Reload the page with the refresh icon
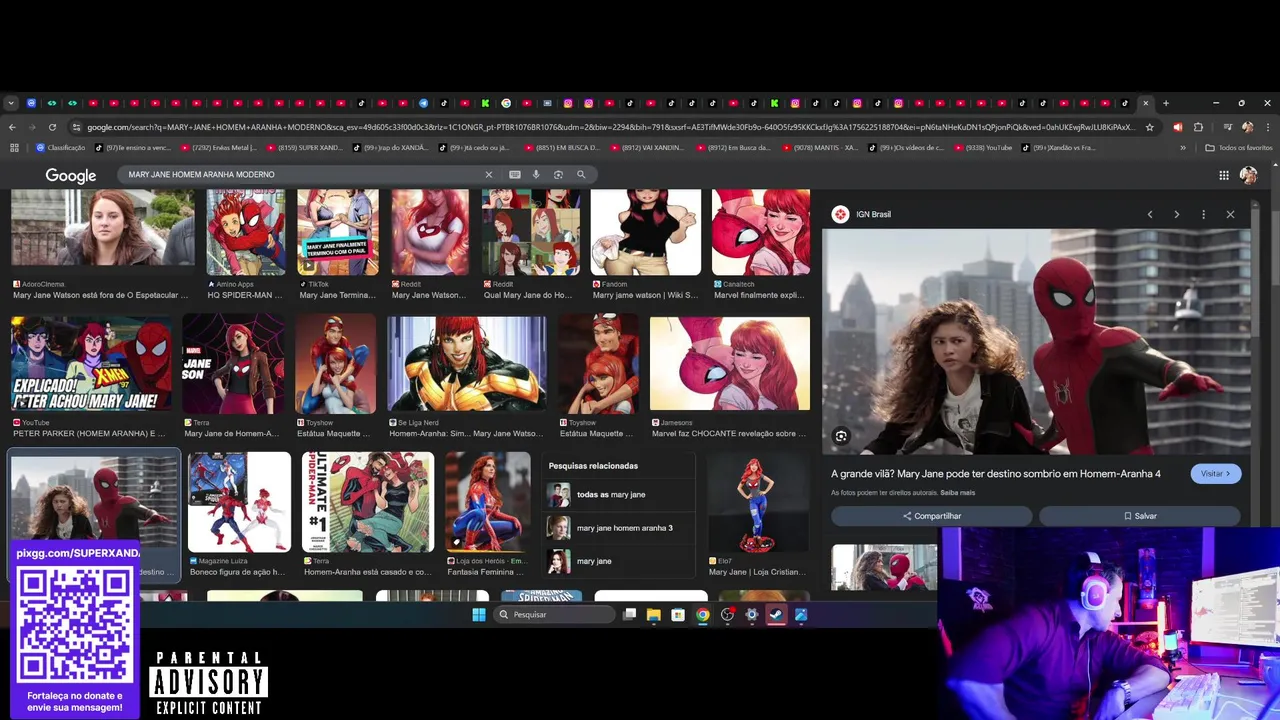 tap(52, 127)
